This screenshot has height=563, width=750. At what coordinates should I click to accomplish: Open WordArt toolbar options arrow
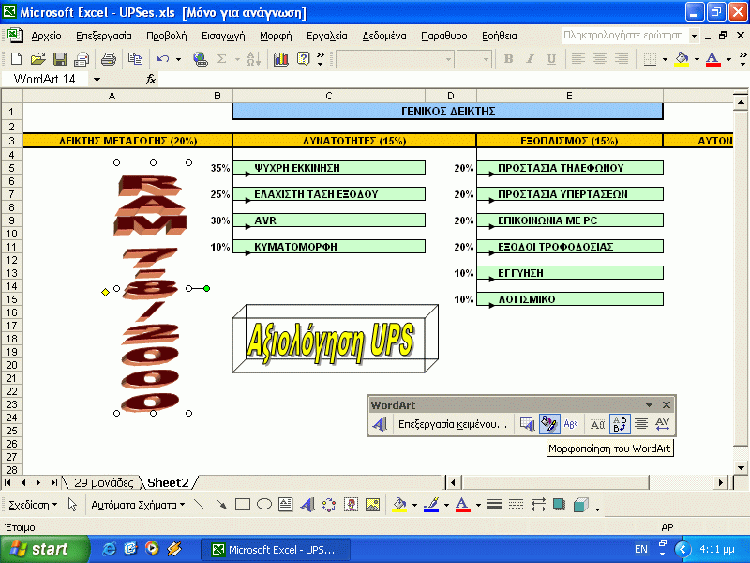(649, 405)
